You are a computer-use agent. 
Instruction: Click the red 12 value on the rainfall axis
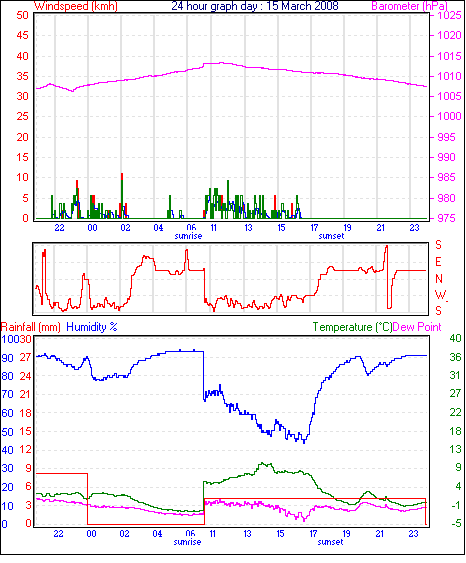25,450
